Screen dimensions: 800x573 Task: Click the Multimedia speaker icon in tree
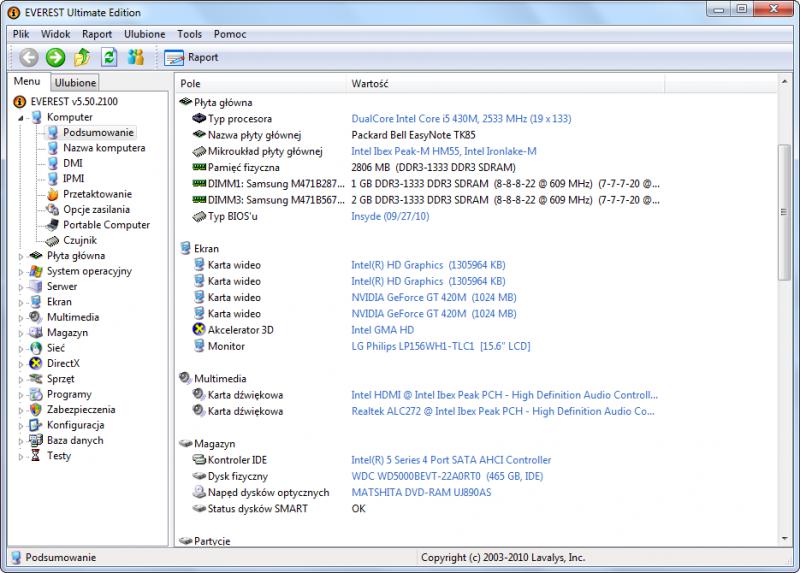tap(35, 317)
